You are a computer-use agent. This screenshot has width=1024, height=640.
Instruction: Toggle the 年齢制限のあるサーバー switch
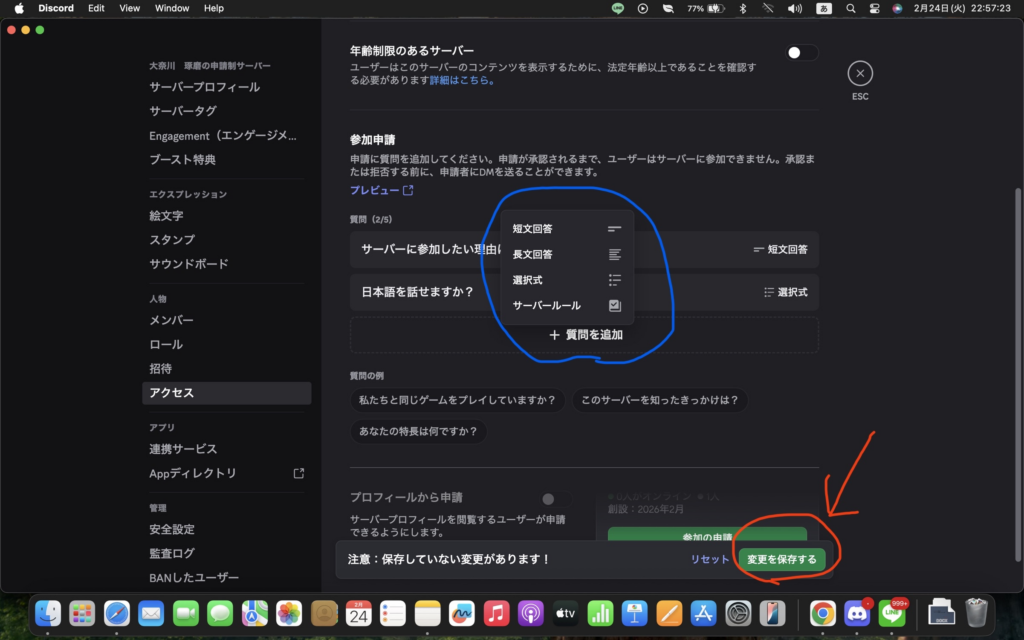801,53
